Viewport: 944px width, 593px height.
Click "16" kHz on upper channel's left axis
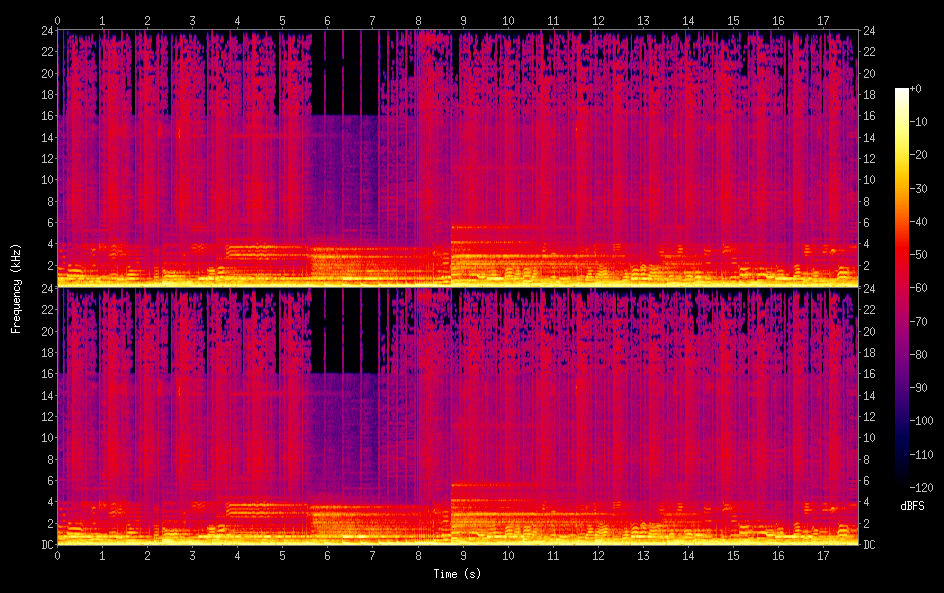click(x=45, y=117)
